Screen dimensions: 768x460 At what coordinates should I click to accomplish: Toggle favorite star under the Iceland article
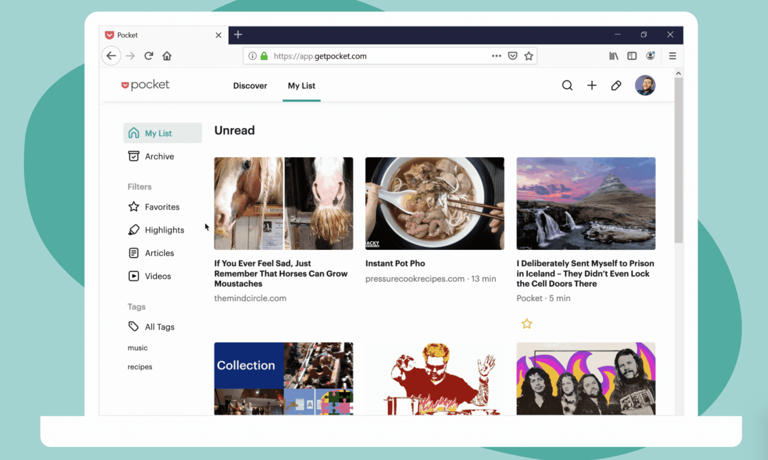(527, 324)
